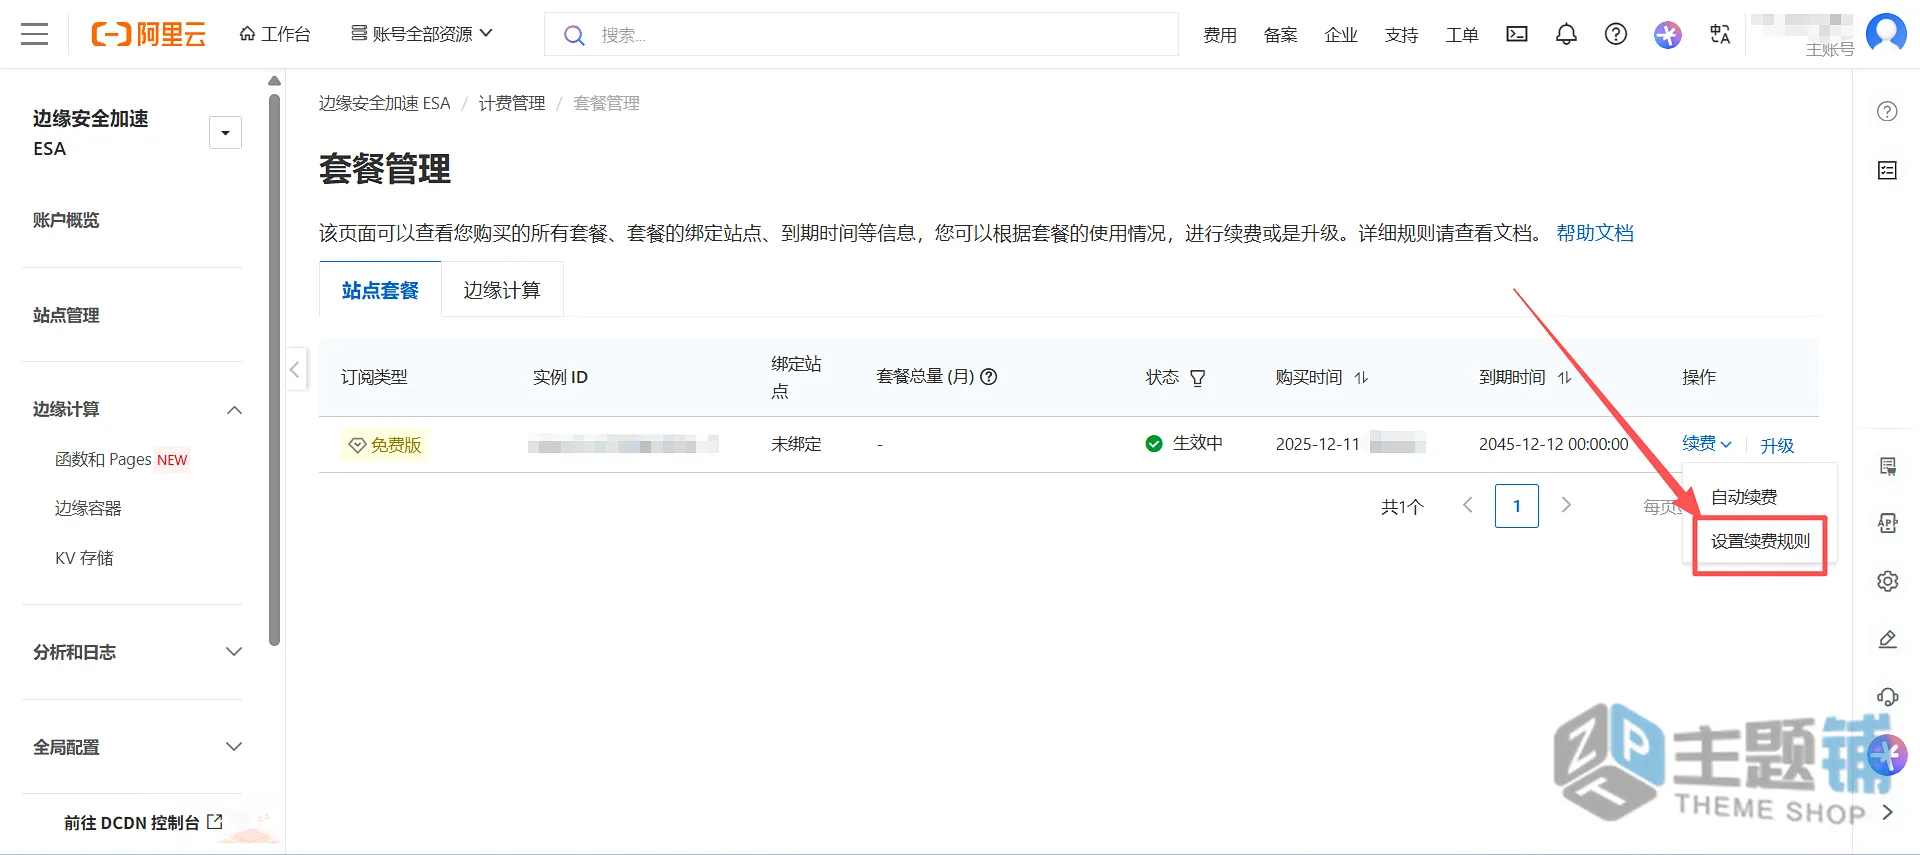Click the Alibaba Cloud logo
1920x855 pixels.
[x=148, y=34]
